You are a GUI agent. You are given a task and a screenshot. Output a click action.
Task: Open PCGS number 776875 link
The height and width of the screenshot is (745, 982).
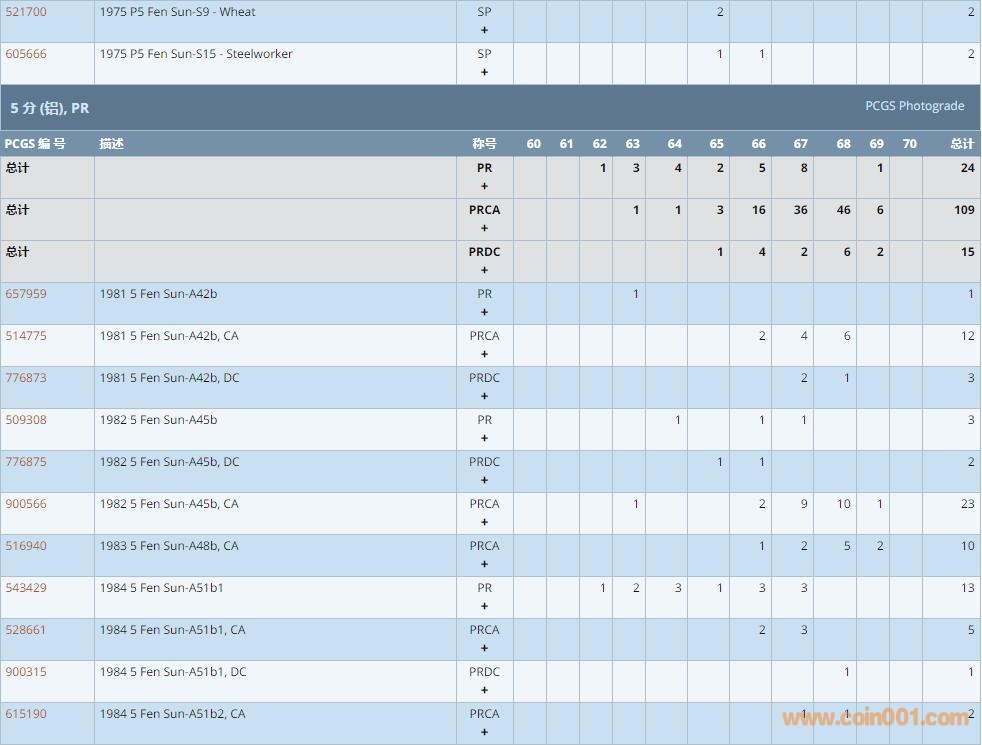(26, 461)
